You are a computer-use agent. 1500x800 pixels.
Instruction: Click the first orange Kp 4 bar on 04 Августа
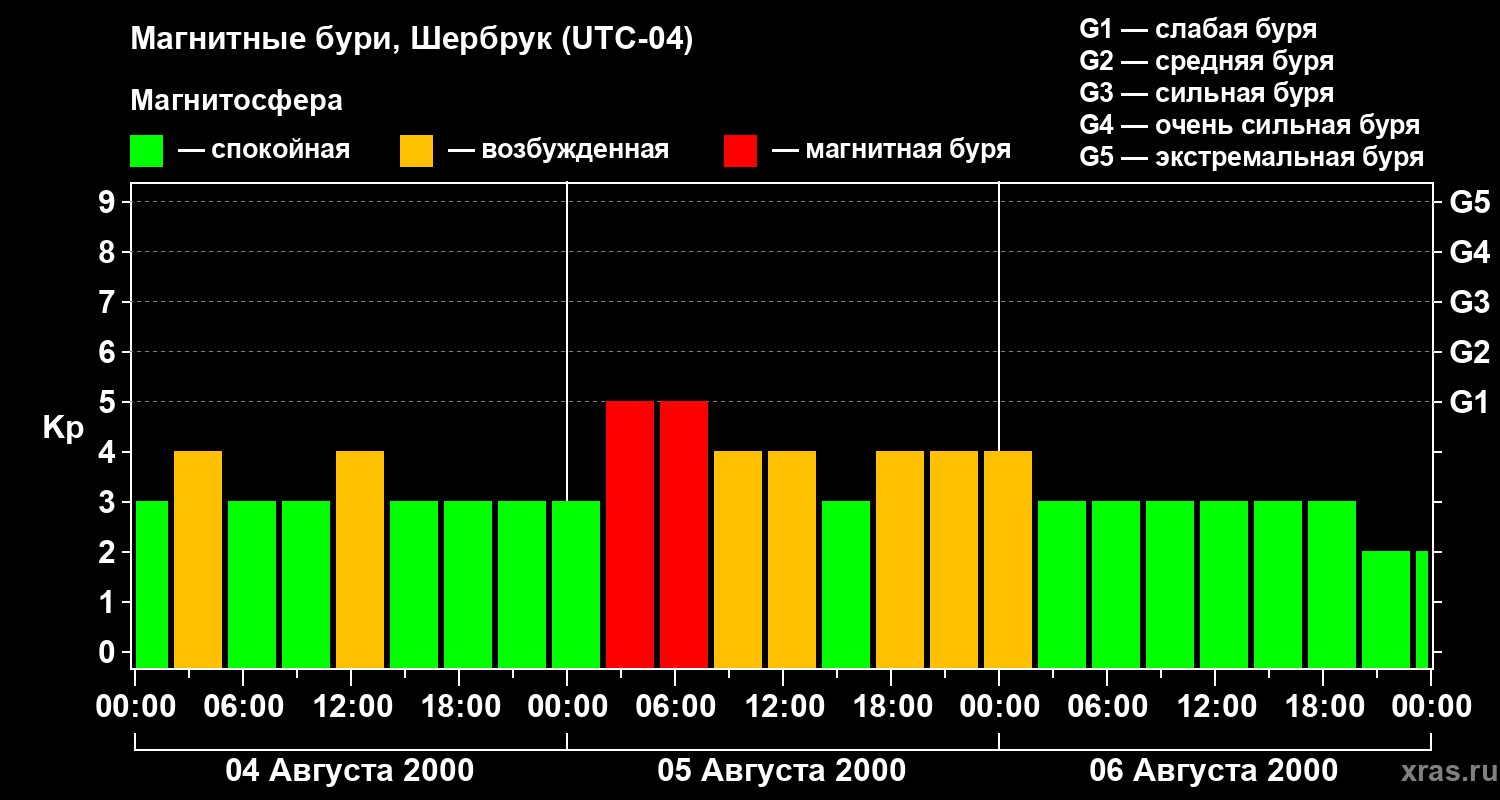tap(198, 560)
